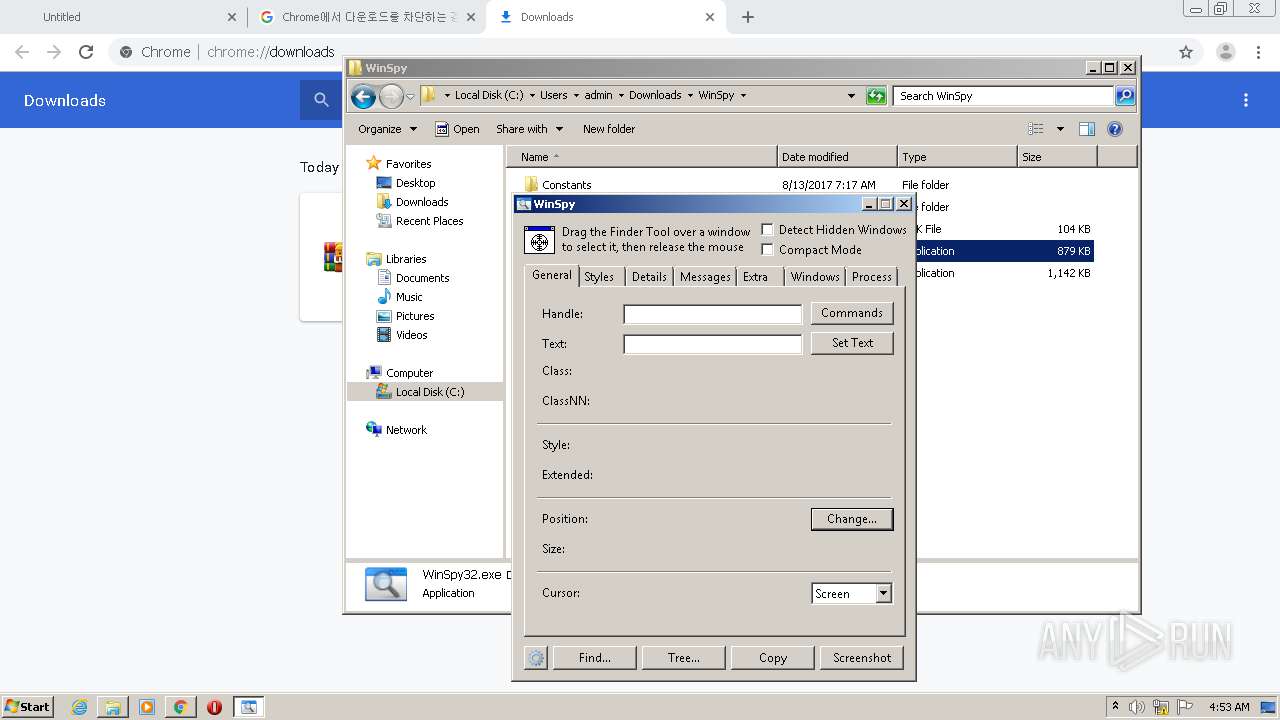Launch Internet Explorer from taskbar
1280x720 pixels.
[79, 707]
